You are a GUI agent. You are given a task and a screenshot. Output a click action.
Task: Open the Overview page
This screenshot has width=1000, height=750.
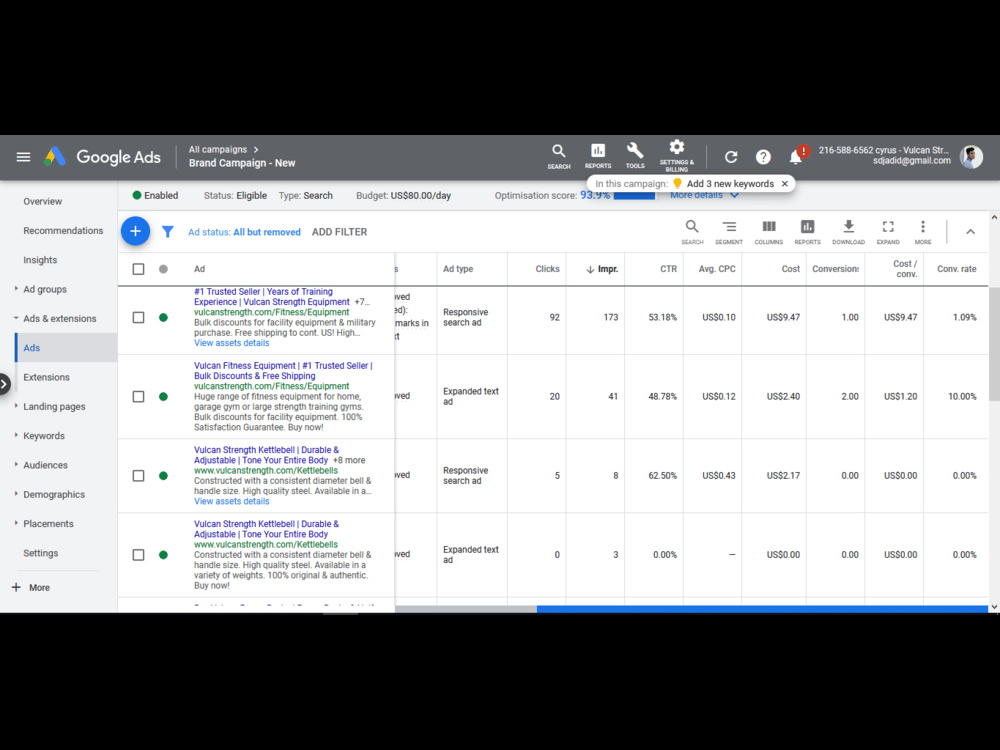(x=43, y=201)
